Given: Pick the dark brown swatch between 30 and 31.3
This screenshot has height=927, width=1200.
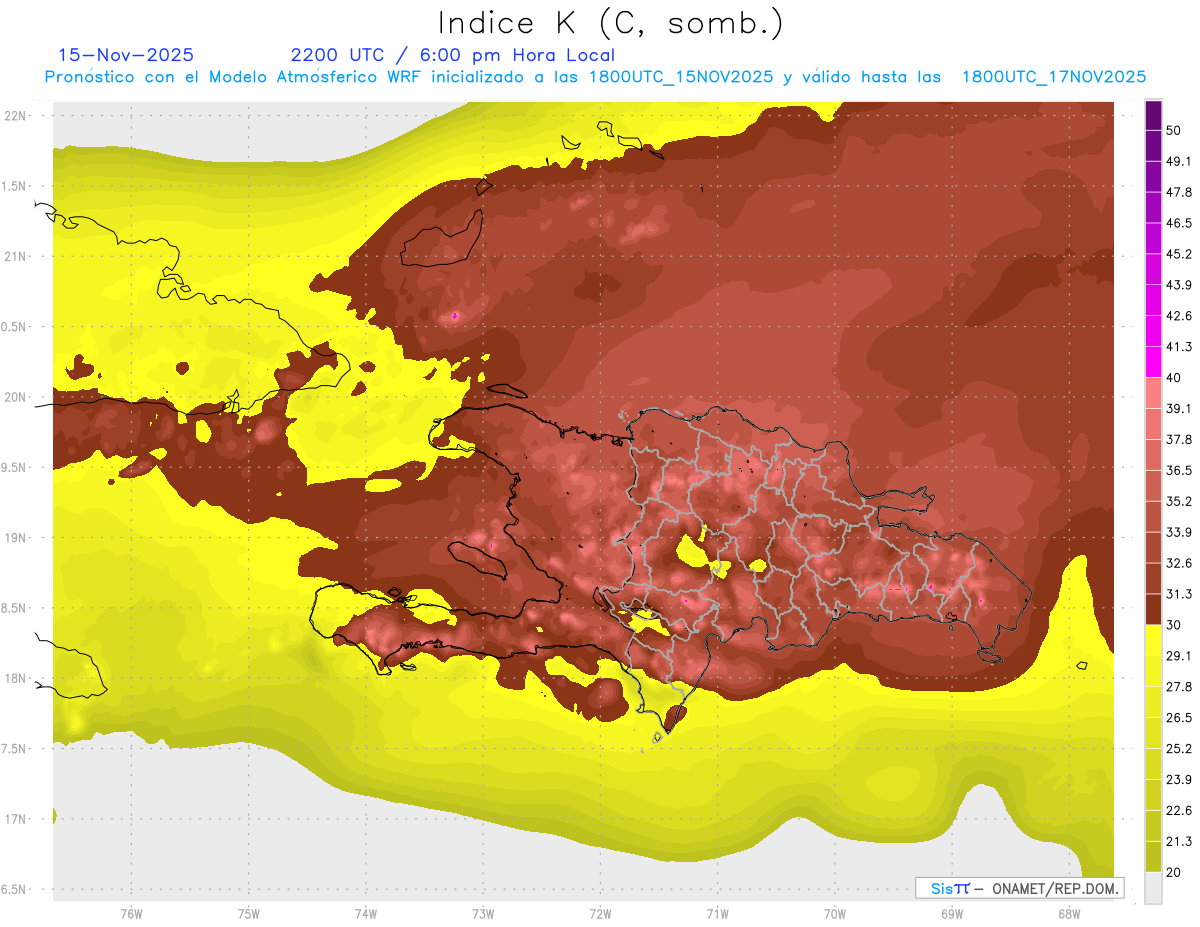Looking at the screenshot, I should point(1153,609).
